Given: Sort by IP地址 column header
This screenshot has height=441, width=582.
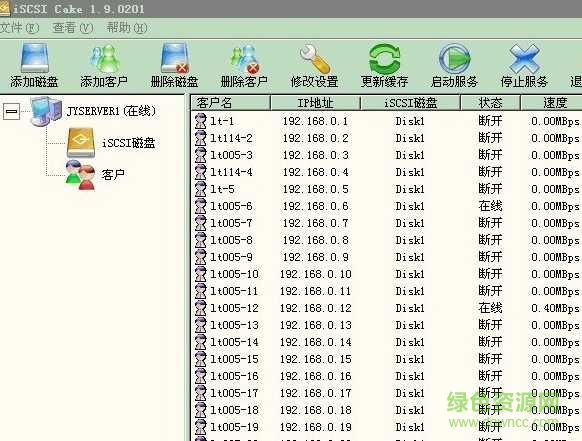Looking at the screenshot, I should coord(315,103).
